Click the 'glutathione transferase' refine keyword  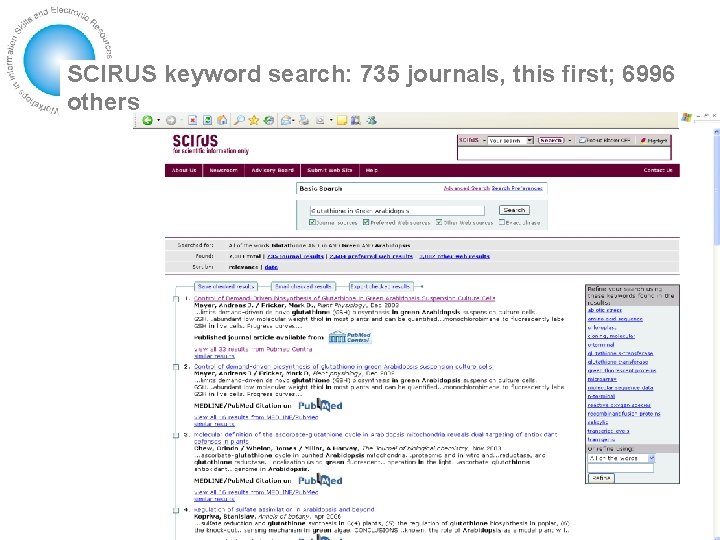pyautogui.click(x=618, y=362)
